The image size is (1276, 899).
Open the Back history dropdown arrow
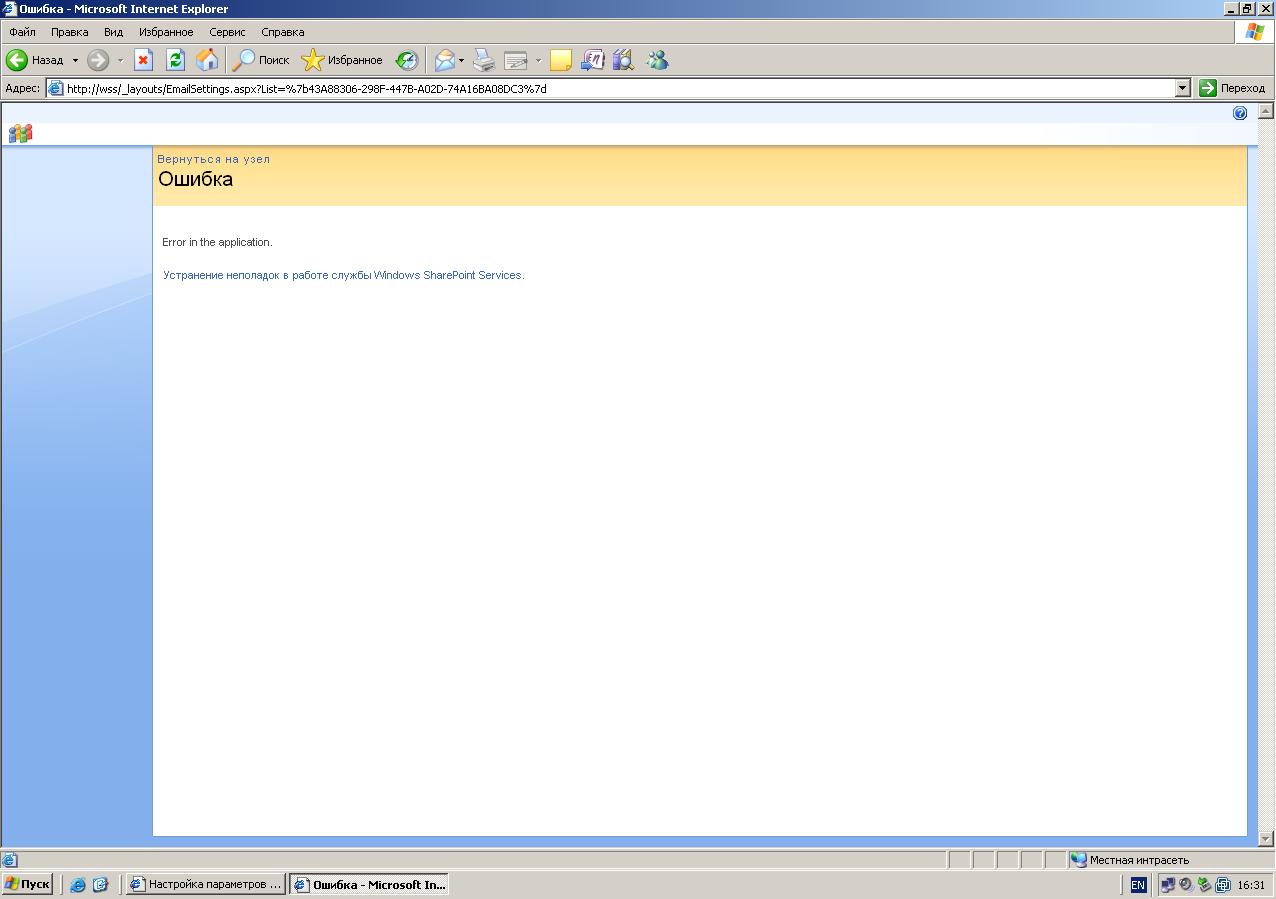[74, 60]
